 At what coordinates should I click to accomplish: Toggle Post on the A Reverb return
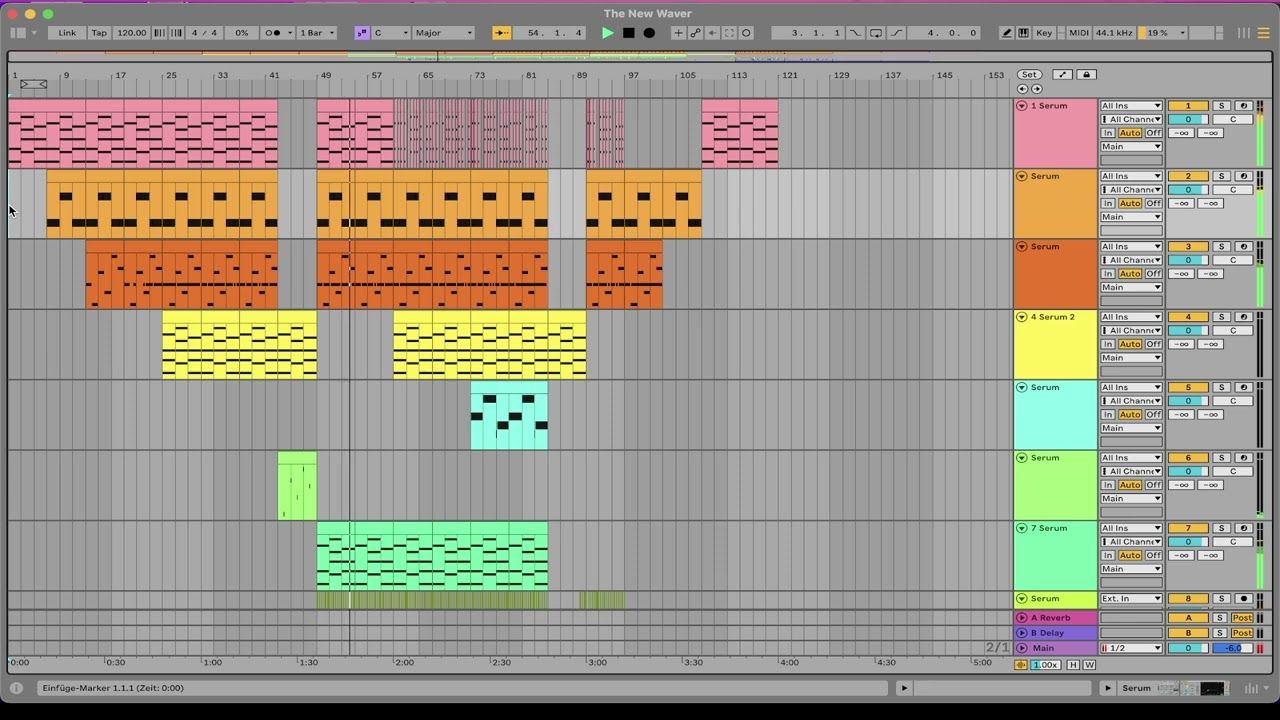point(1242,618)
